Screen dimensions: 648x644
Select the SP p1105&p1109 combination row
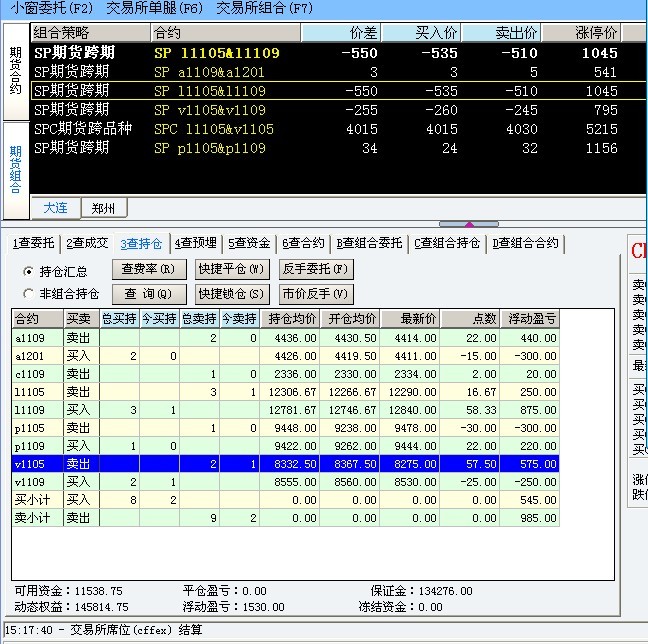[x=338, y=148]
